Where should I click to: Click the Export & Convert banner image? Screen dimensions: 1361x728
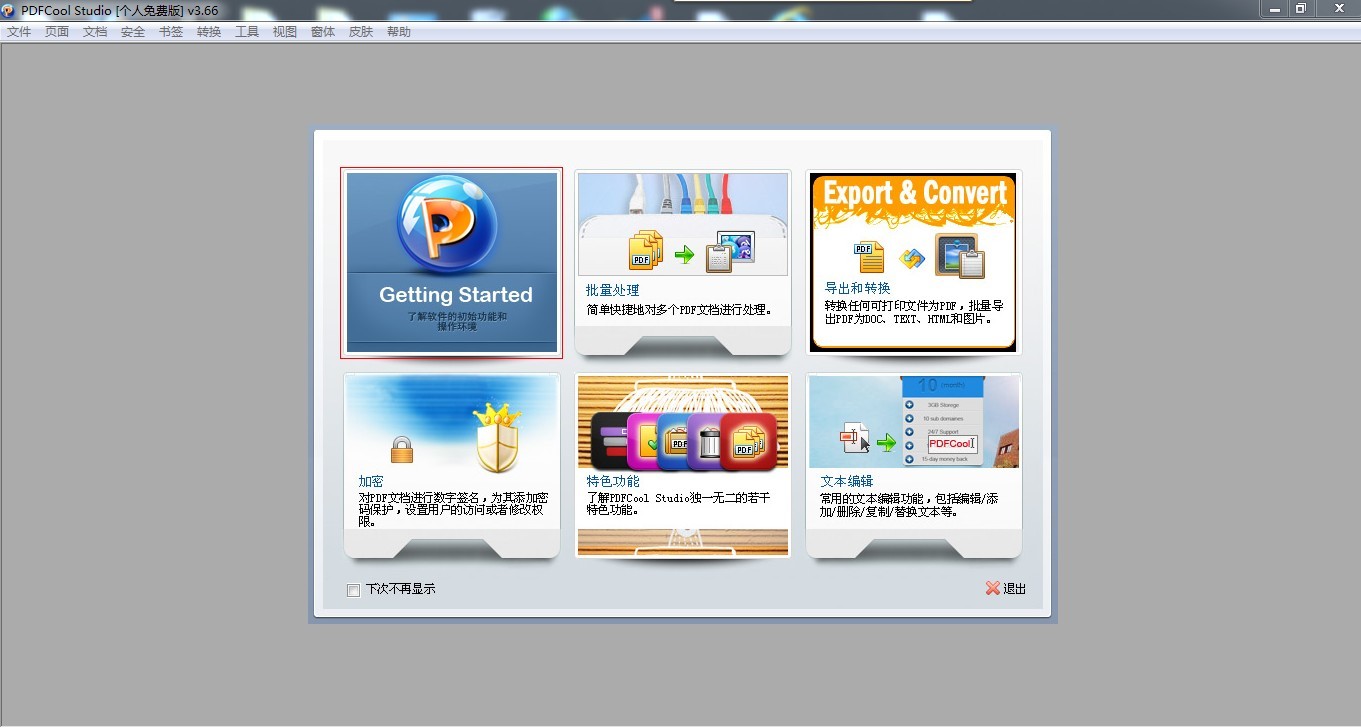914,195
